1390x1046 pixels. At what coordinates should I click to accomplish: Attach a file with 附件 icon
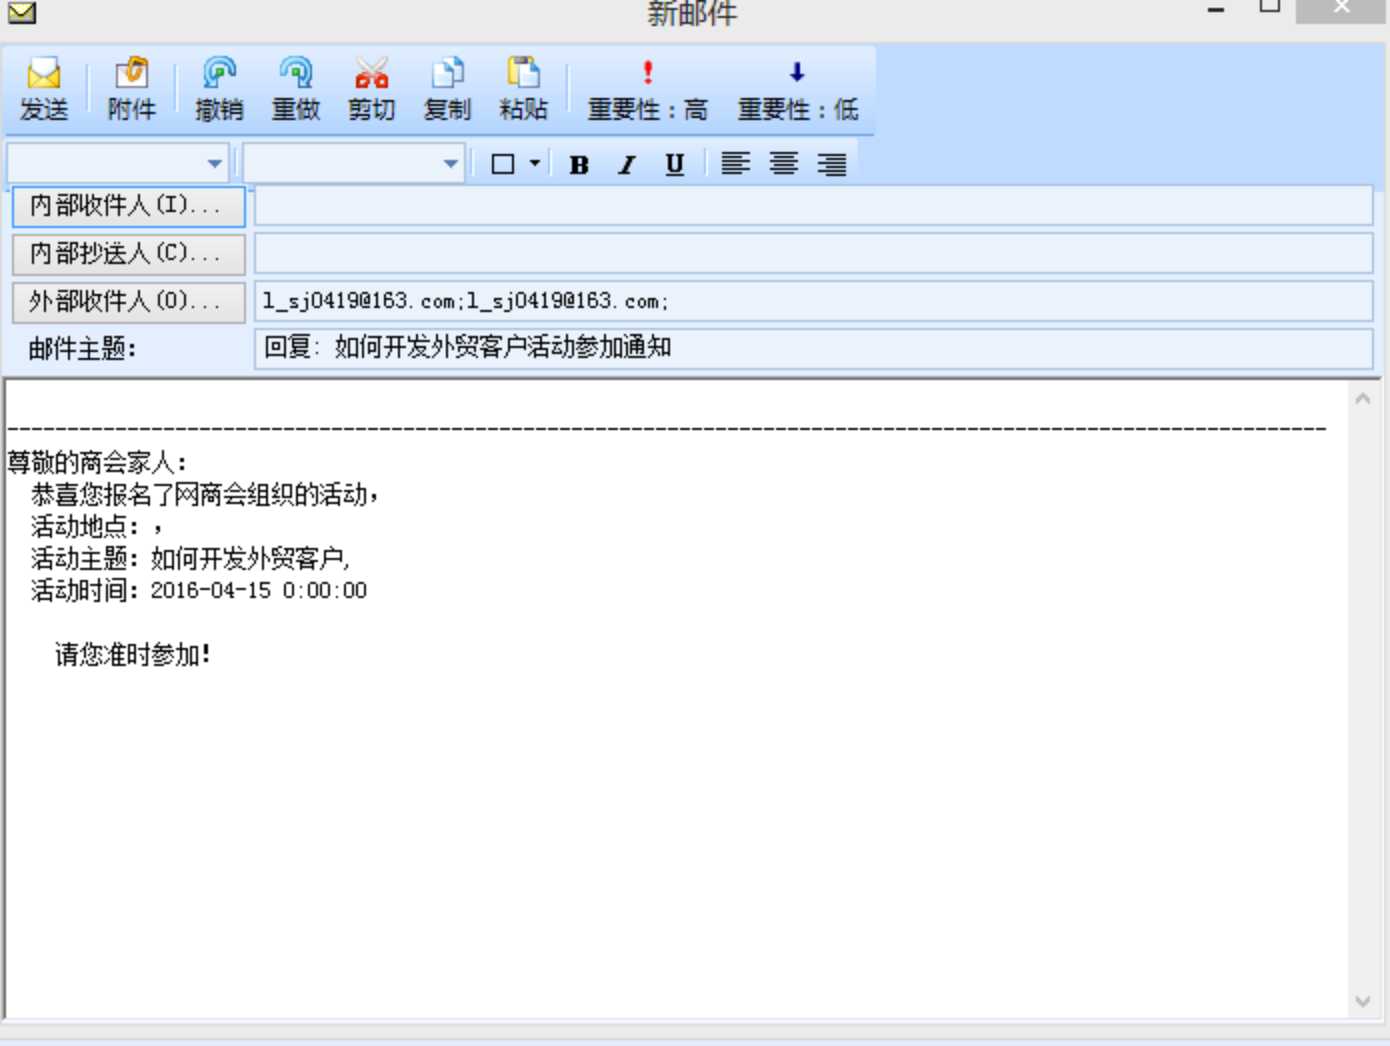click(131, 89)
